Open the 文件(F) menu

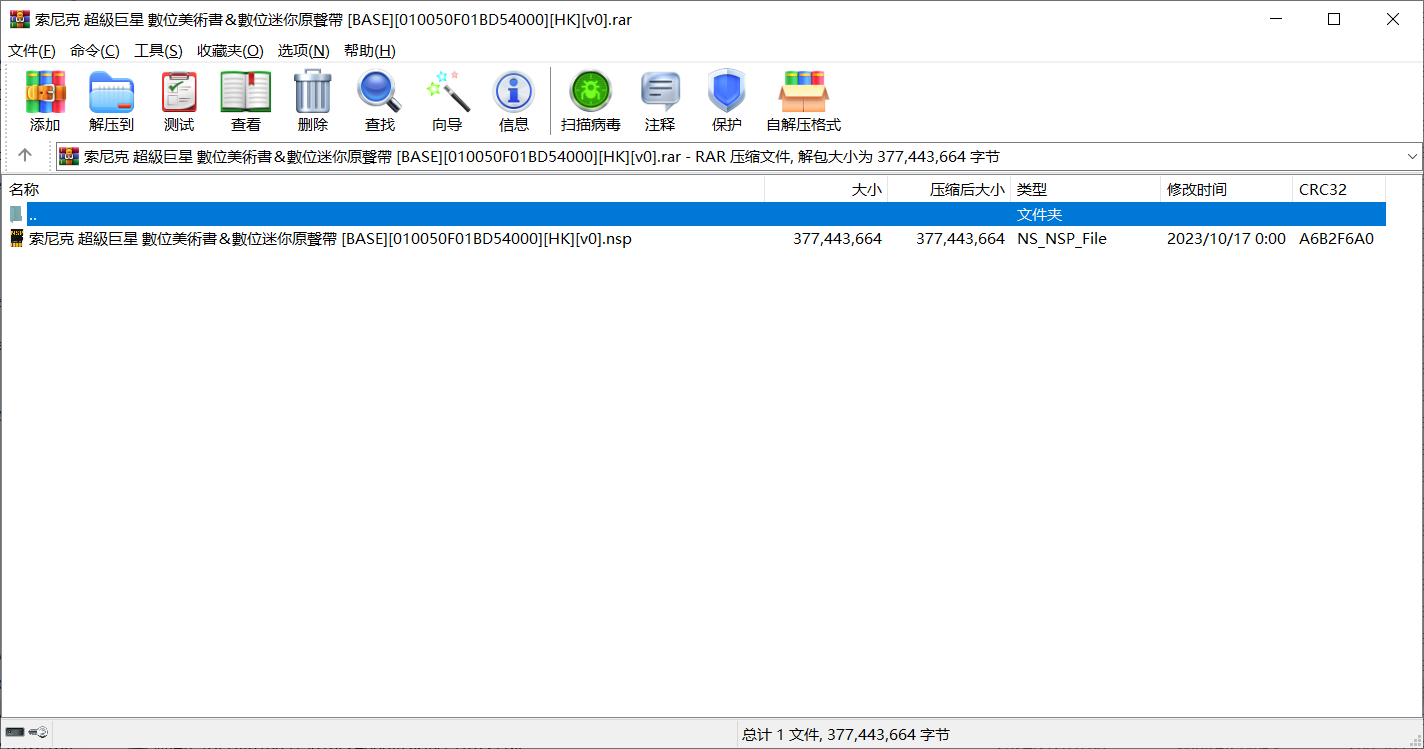coord(32,51)
